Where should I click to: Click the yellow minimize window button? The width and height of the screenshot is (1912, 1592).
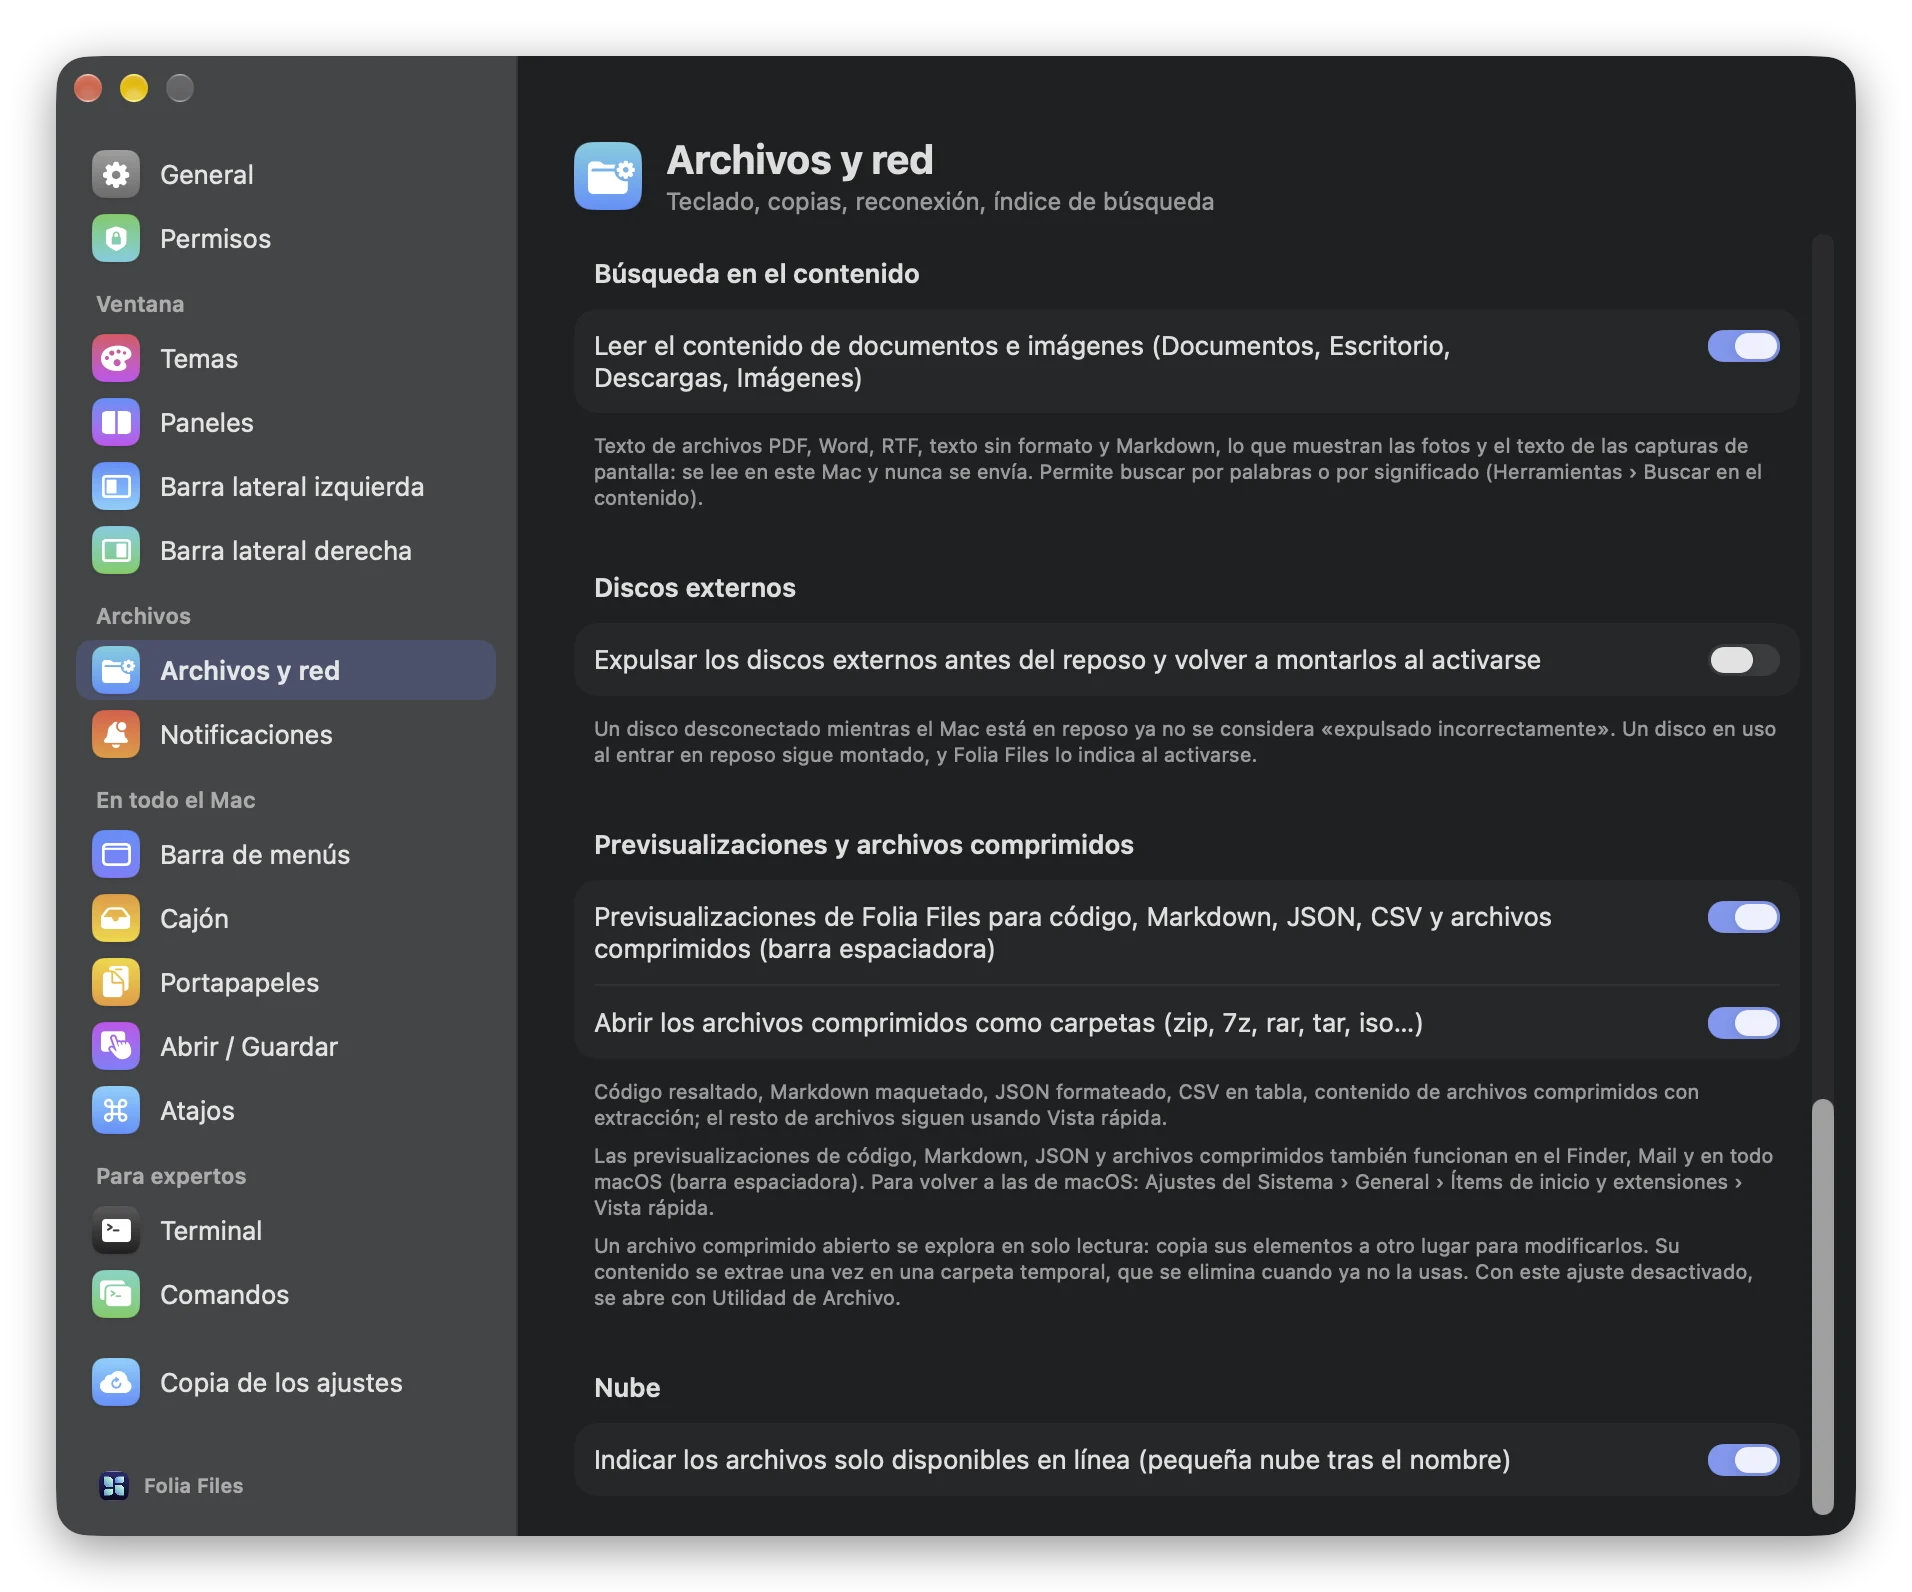(x=134, y=89)
